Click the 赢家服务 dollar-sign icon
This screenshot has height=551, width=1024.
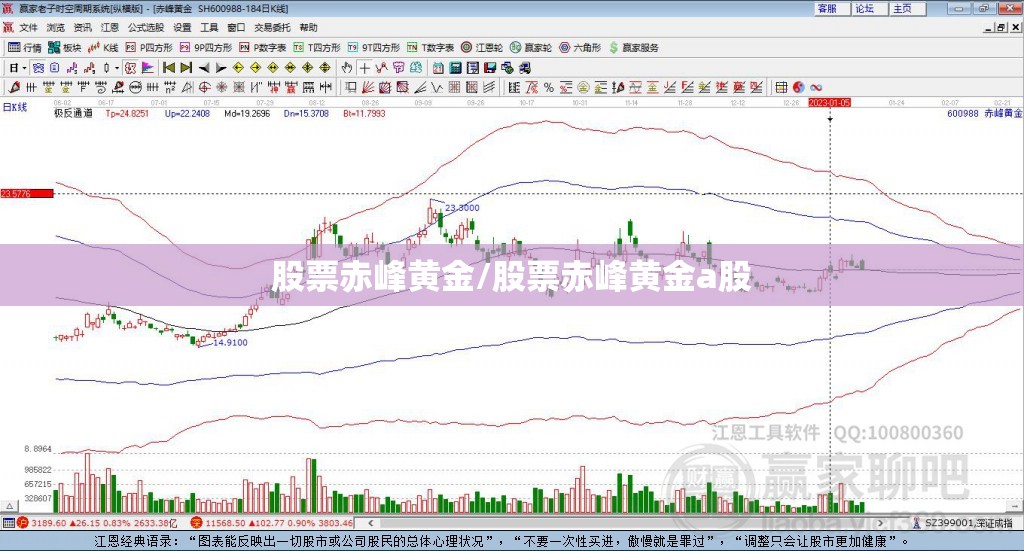point(614,48)
